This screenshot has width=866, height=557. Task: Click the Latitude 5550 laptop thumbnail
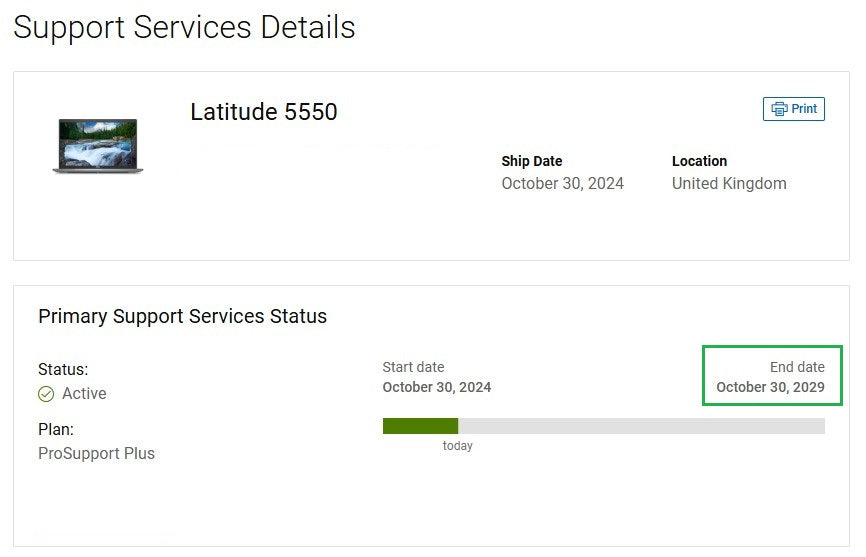(x=98, y=146)
